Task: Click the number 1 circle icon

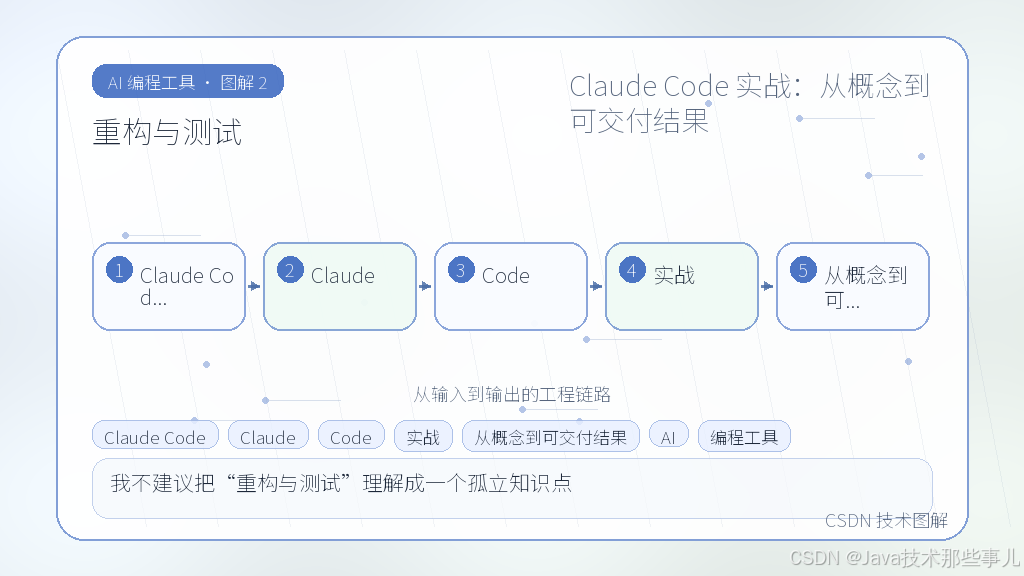Action: pyautogui.click(x=120, y=270)
